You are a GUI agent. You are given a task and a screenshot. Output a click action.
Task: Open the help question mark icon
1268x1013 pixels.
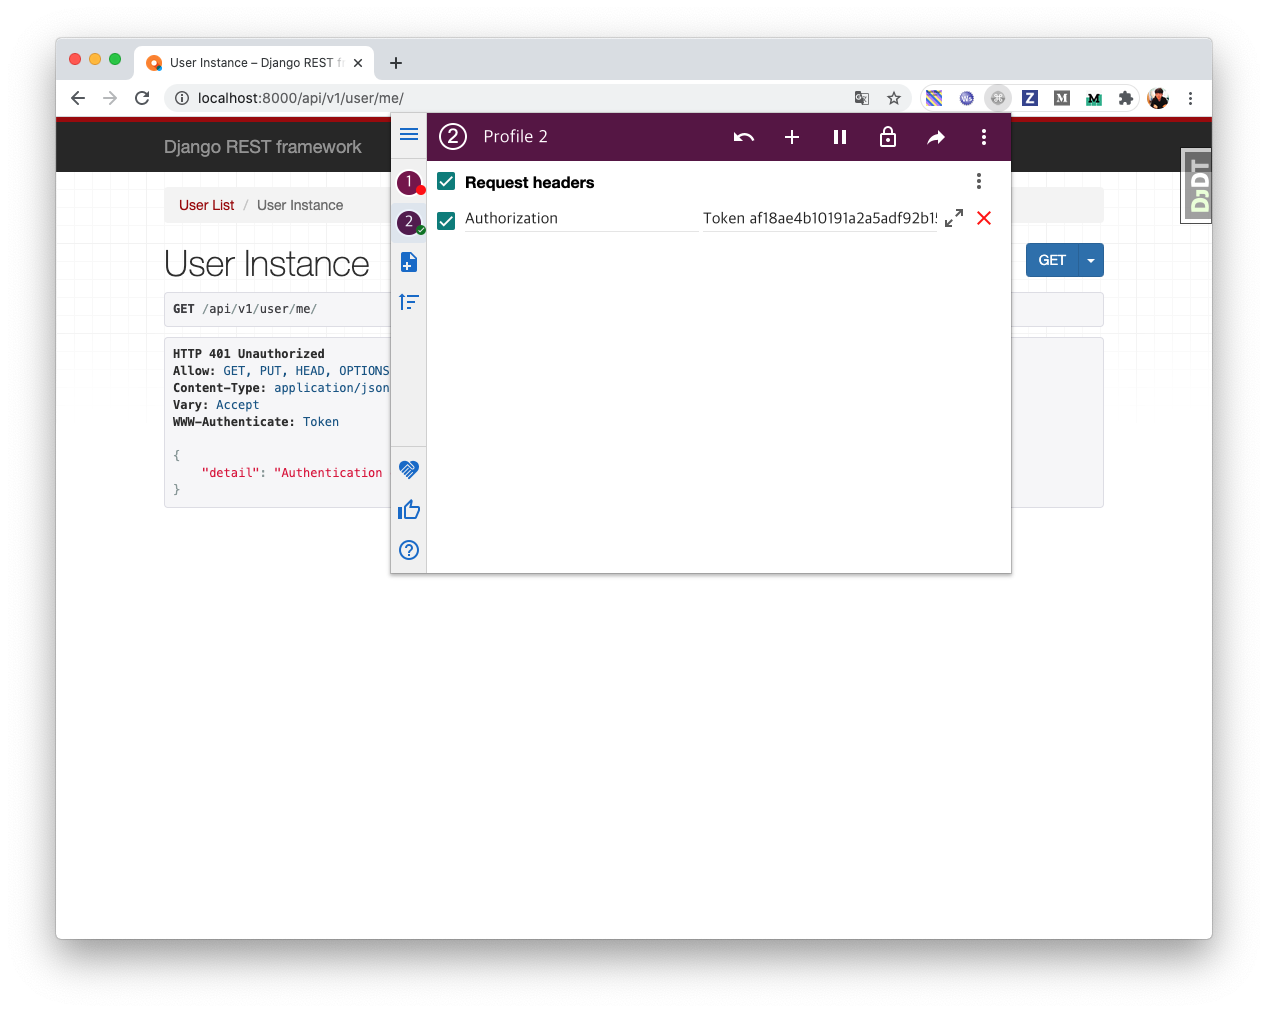click(x=409, y=550)
